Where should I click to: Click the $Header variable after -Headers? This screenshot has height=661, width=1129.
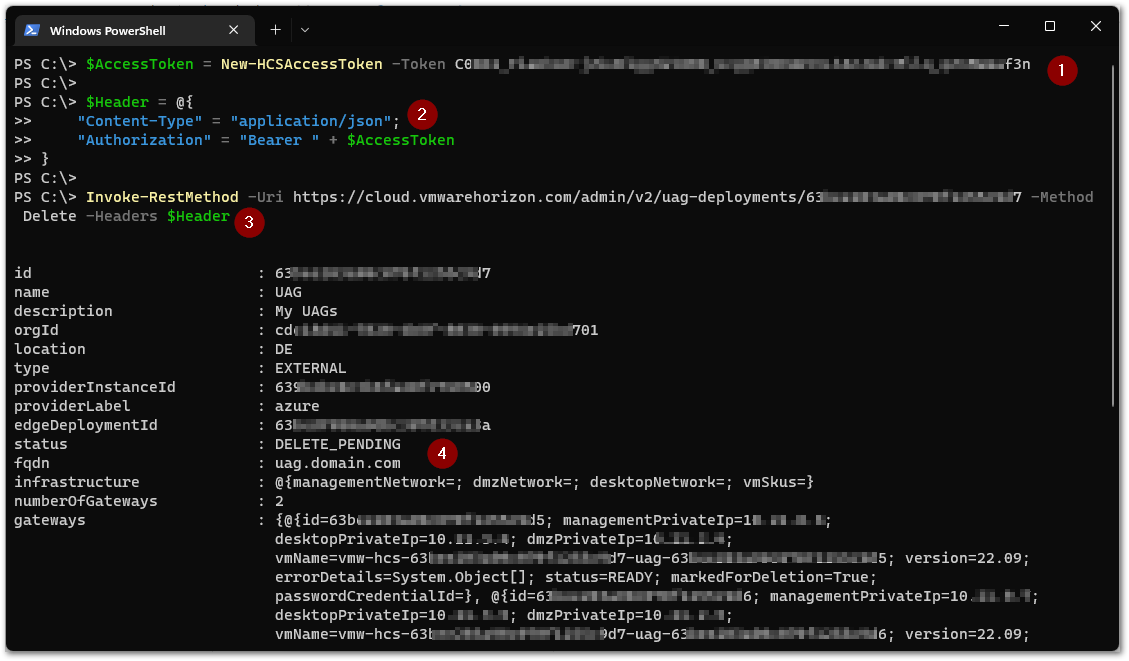pos(198,216)
